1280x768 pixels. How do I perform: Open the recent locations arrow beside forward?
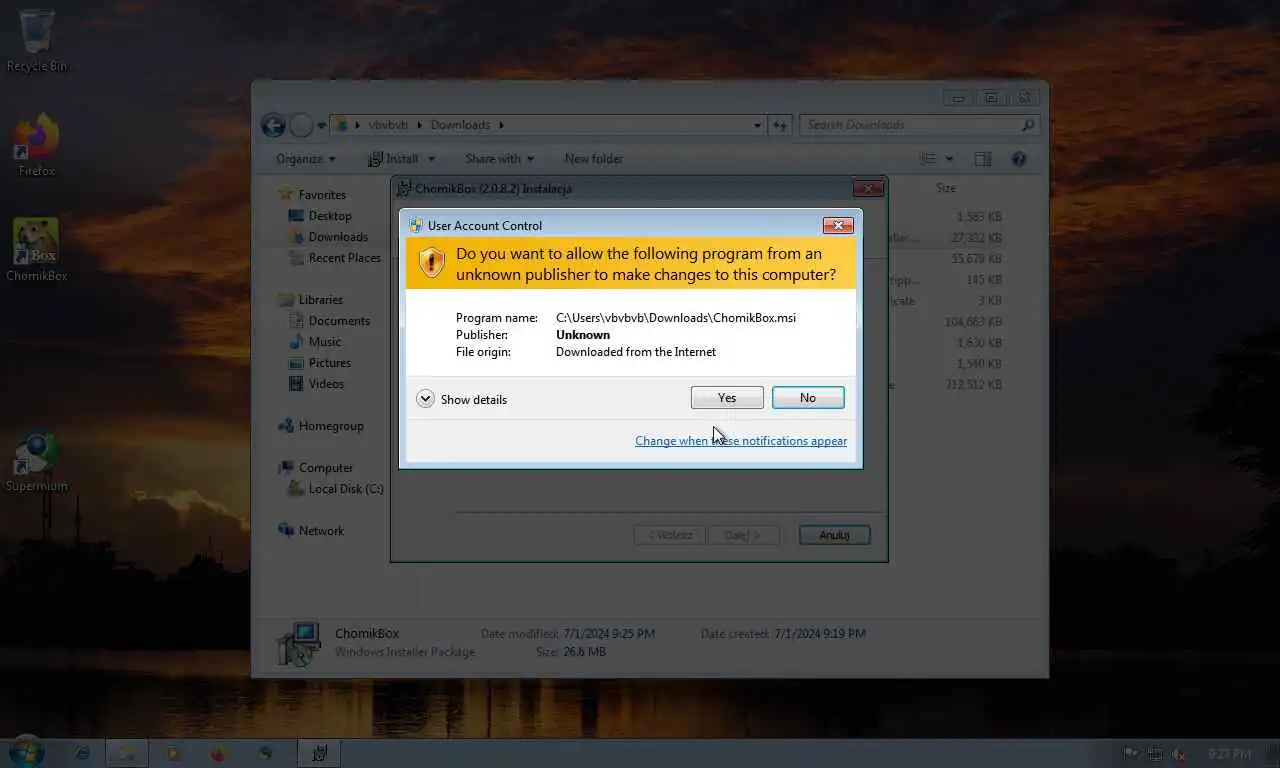(x=321, y=126)
